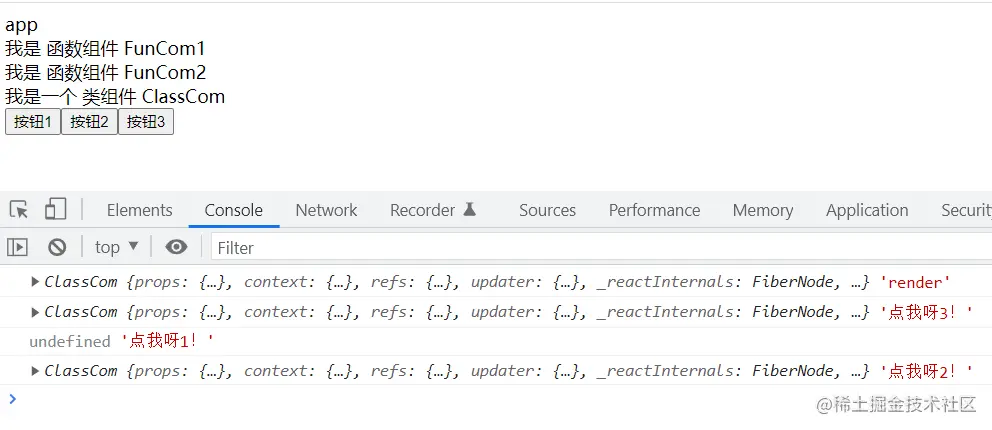Clear the console with the ban icon
This screenshot has height=430, width=992.
[57, 247]
